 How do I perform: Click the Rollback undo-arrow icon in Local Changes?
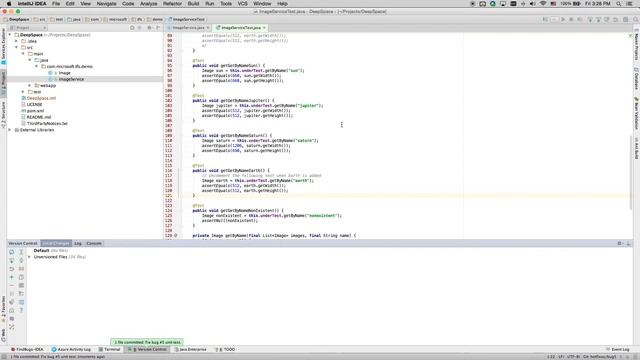click(x=11, y=269)
